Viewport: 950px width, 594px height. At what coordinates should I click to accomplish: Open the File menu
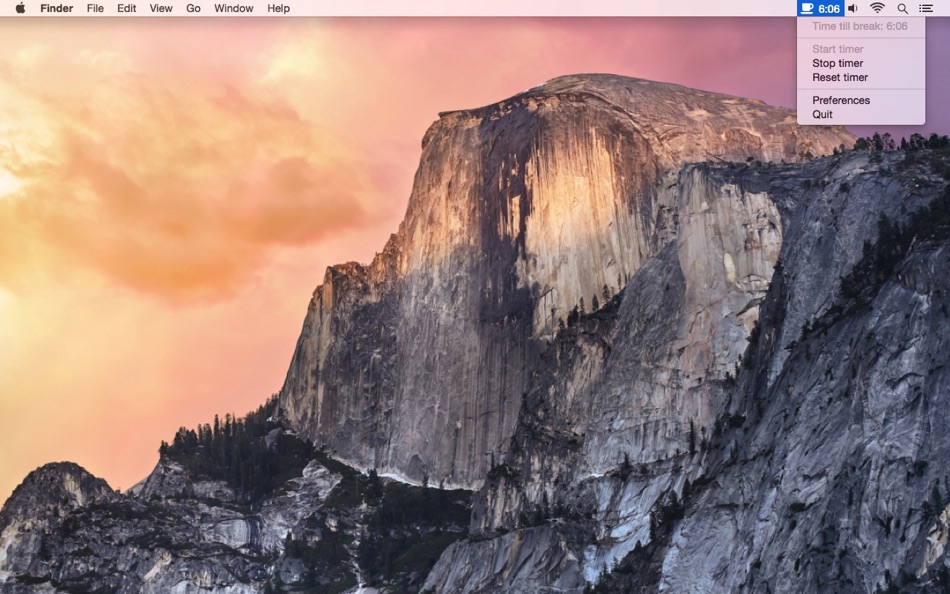point(95,8)
